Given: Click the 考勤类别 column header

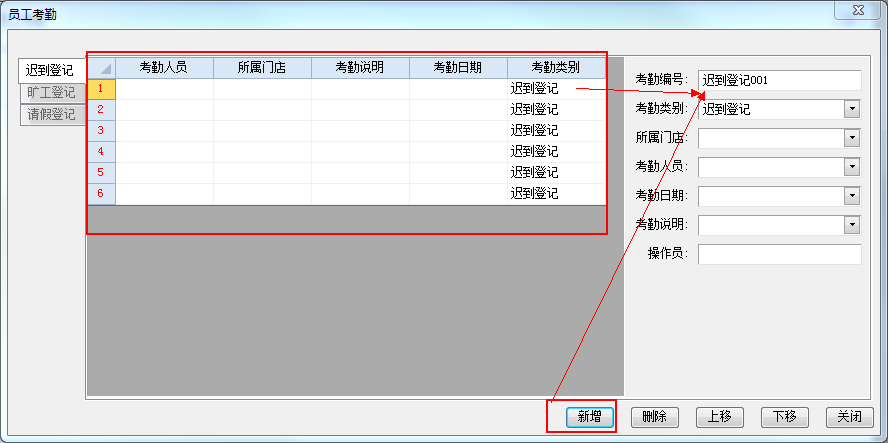Looking at the screenshot, I should click(x=556, y=68).
